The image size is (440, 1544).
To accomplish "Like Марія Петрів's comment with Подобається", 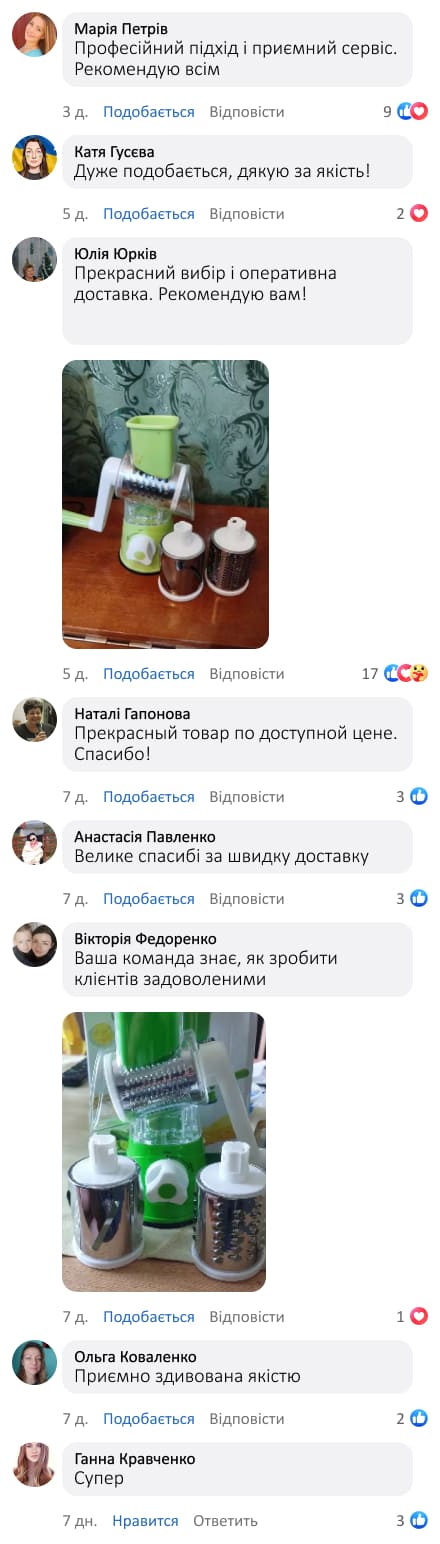I will point(149,112).
